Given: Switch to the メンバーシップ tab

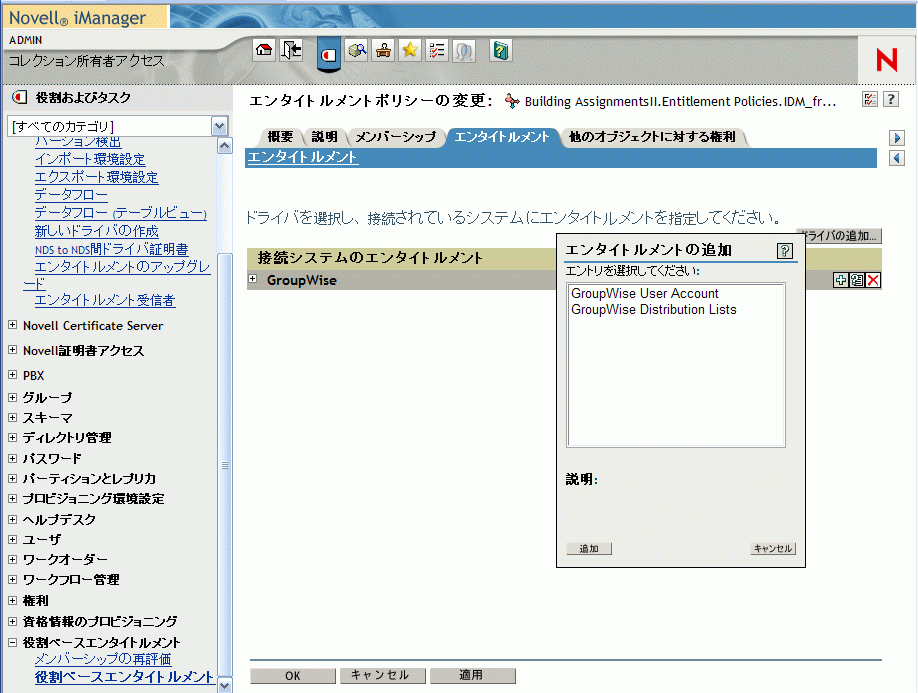Looking at the screenshot, I should (x=396, y=136).
